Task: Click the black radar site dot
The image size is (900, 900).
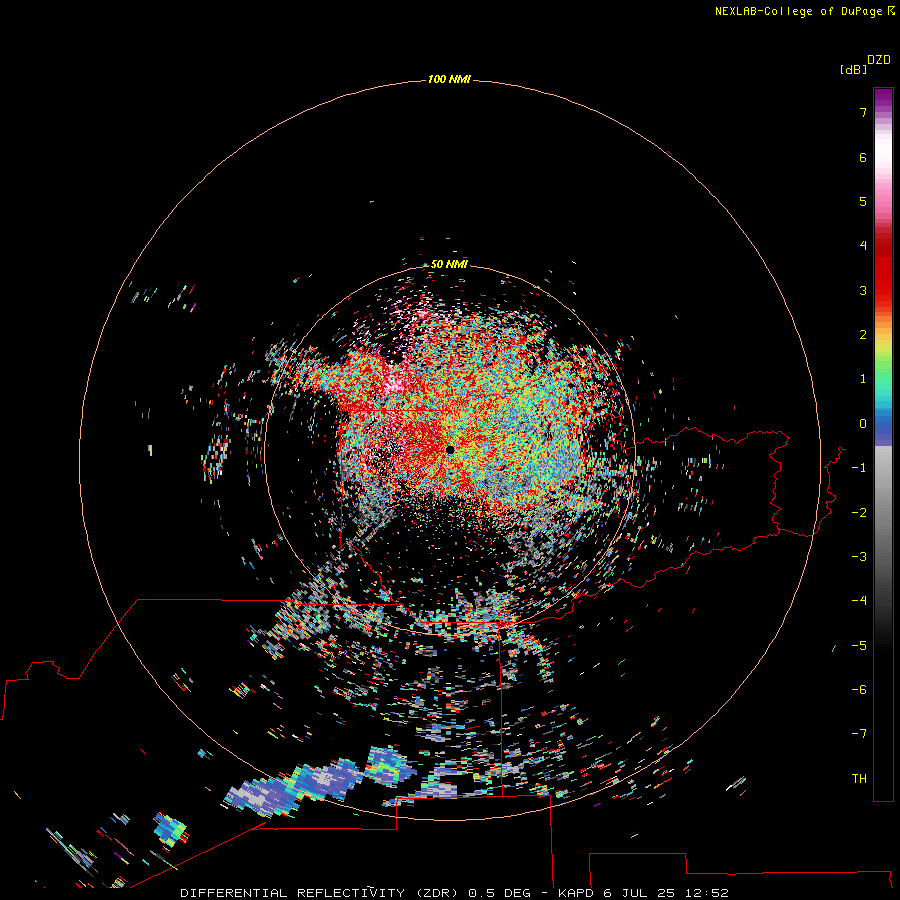Action: coord(450,450)
